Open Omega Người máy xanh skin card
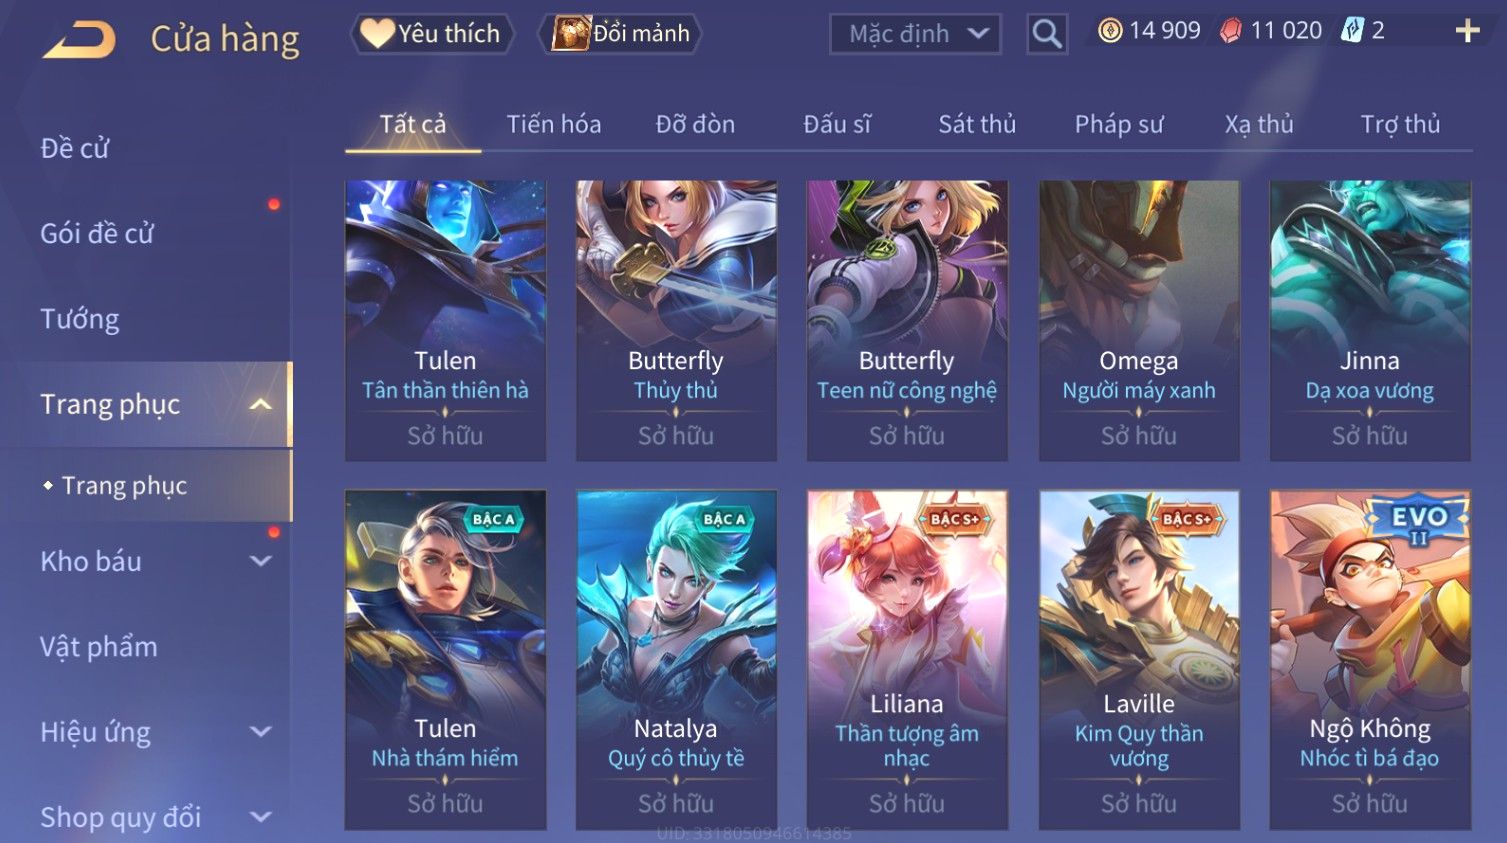This screenshot has width=1507, height=843. pyautogui.click(x=1139, y=321)
